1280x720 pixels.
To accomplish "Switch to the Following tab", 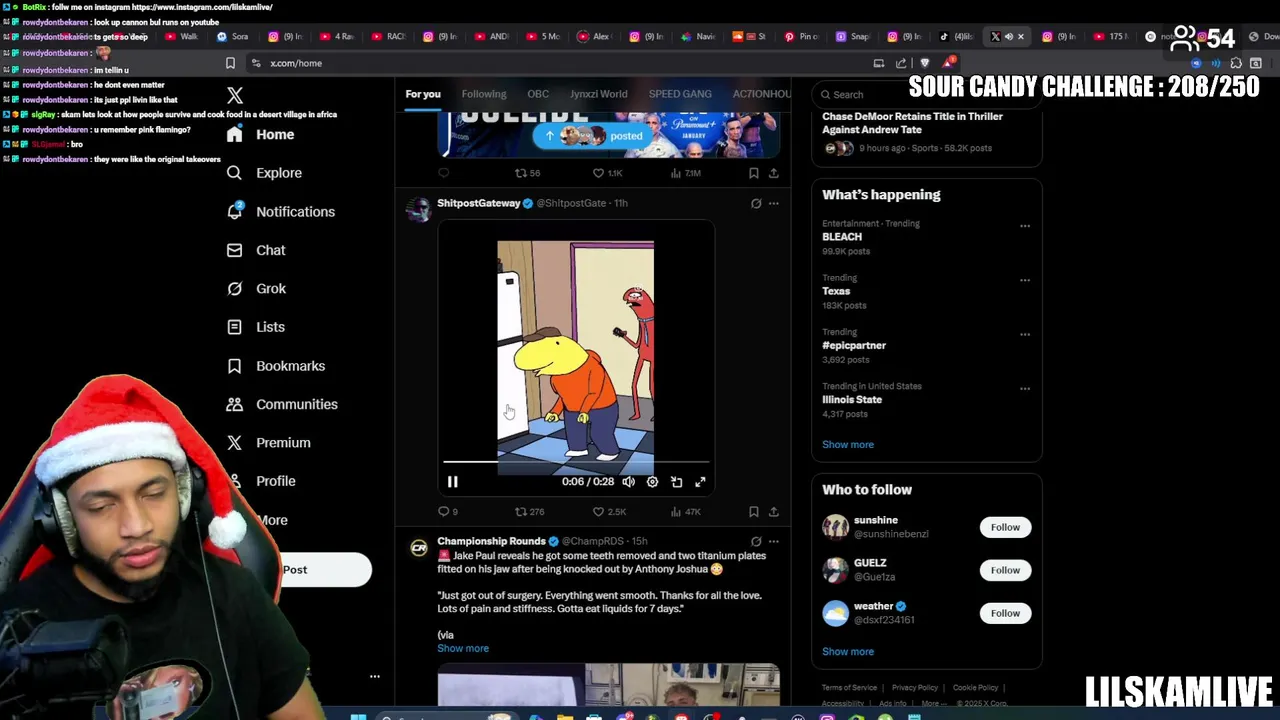I will click(484, 94).
